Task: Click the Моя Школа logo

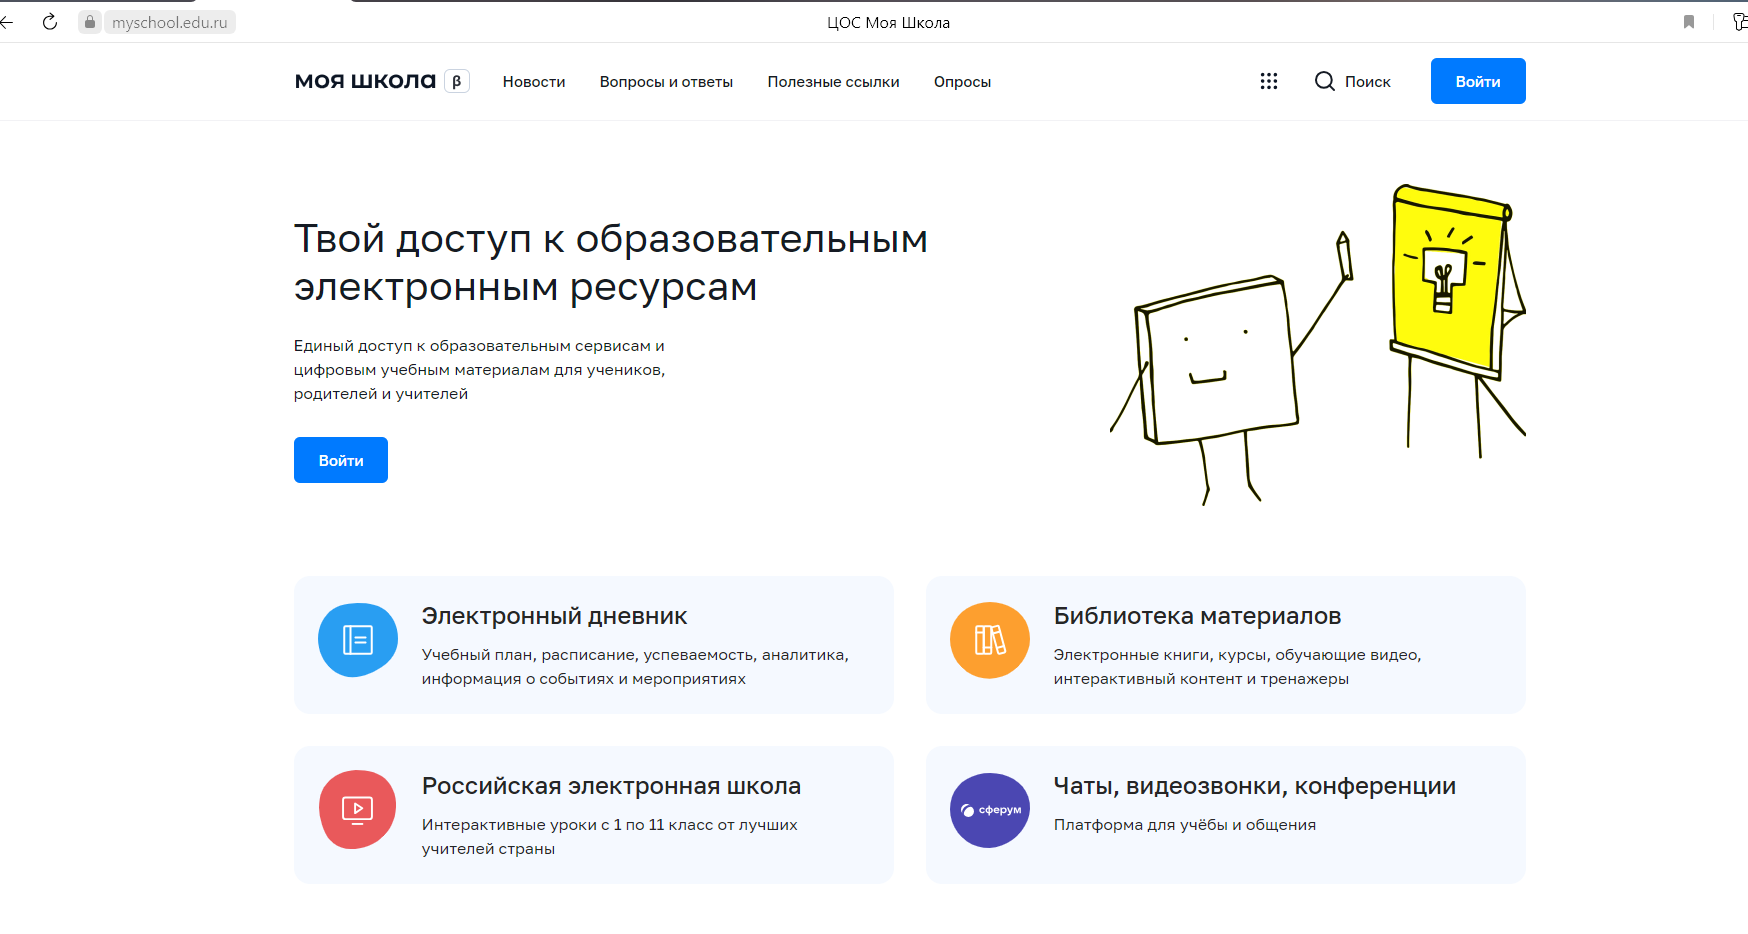Action: [x=365, y=81]
